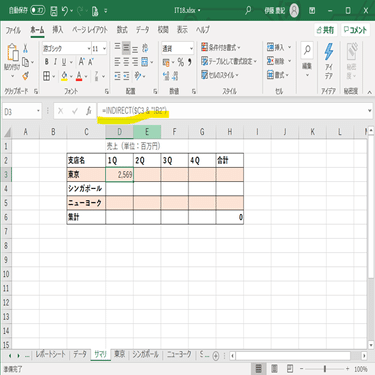The height and width of the screenshot is (375, 375).
Task: Toggle italic formatting
Action: (x=55, y=62)
